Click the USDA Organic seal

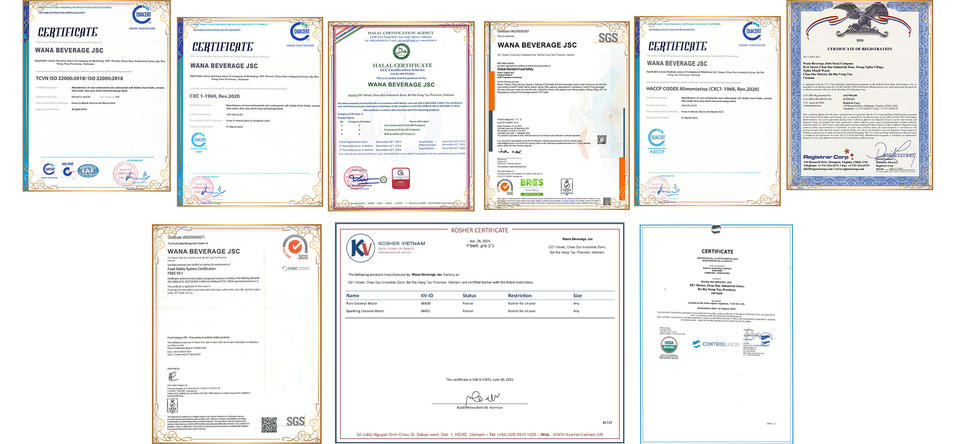tap(669, 345)
